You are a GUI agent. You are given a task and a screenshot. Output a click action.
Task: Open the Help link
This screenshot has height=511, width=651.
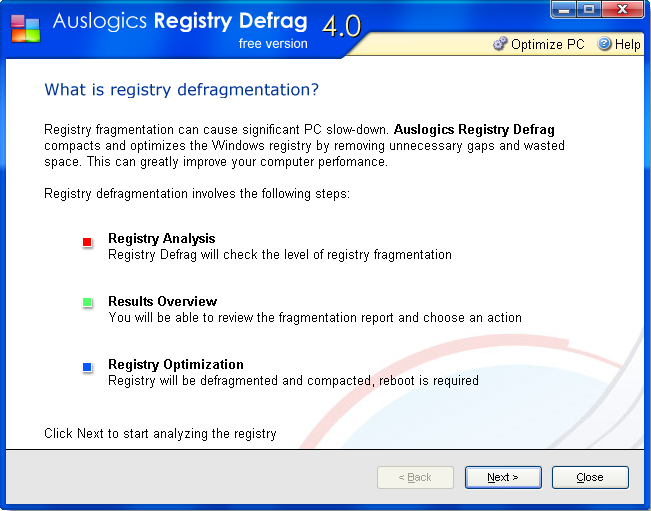click(619, 44)
